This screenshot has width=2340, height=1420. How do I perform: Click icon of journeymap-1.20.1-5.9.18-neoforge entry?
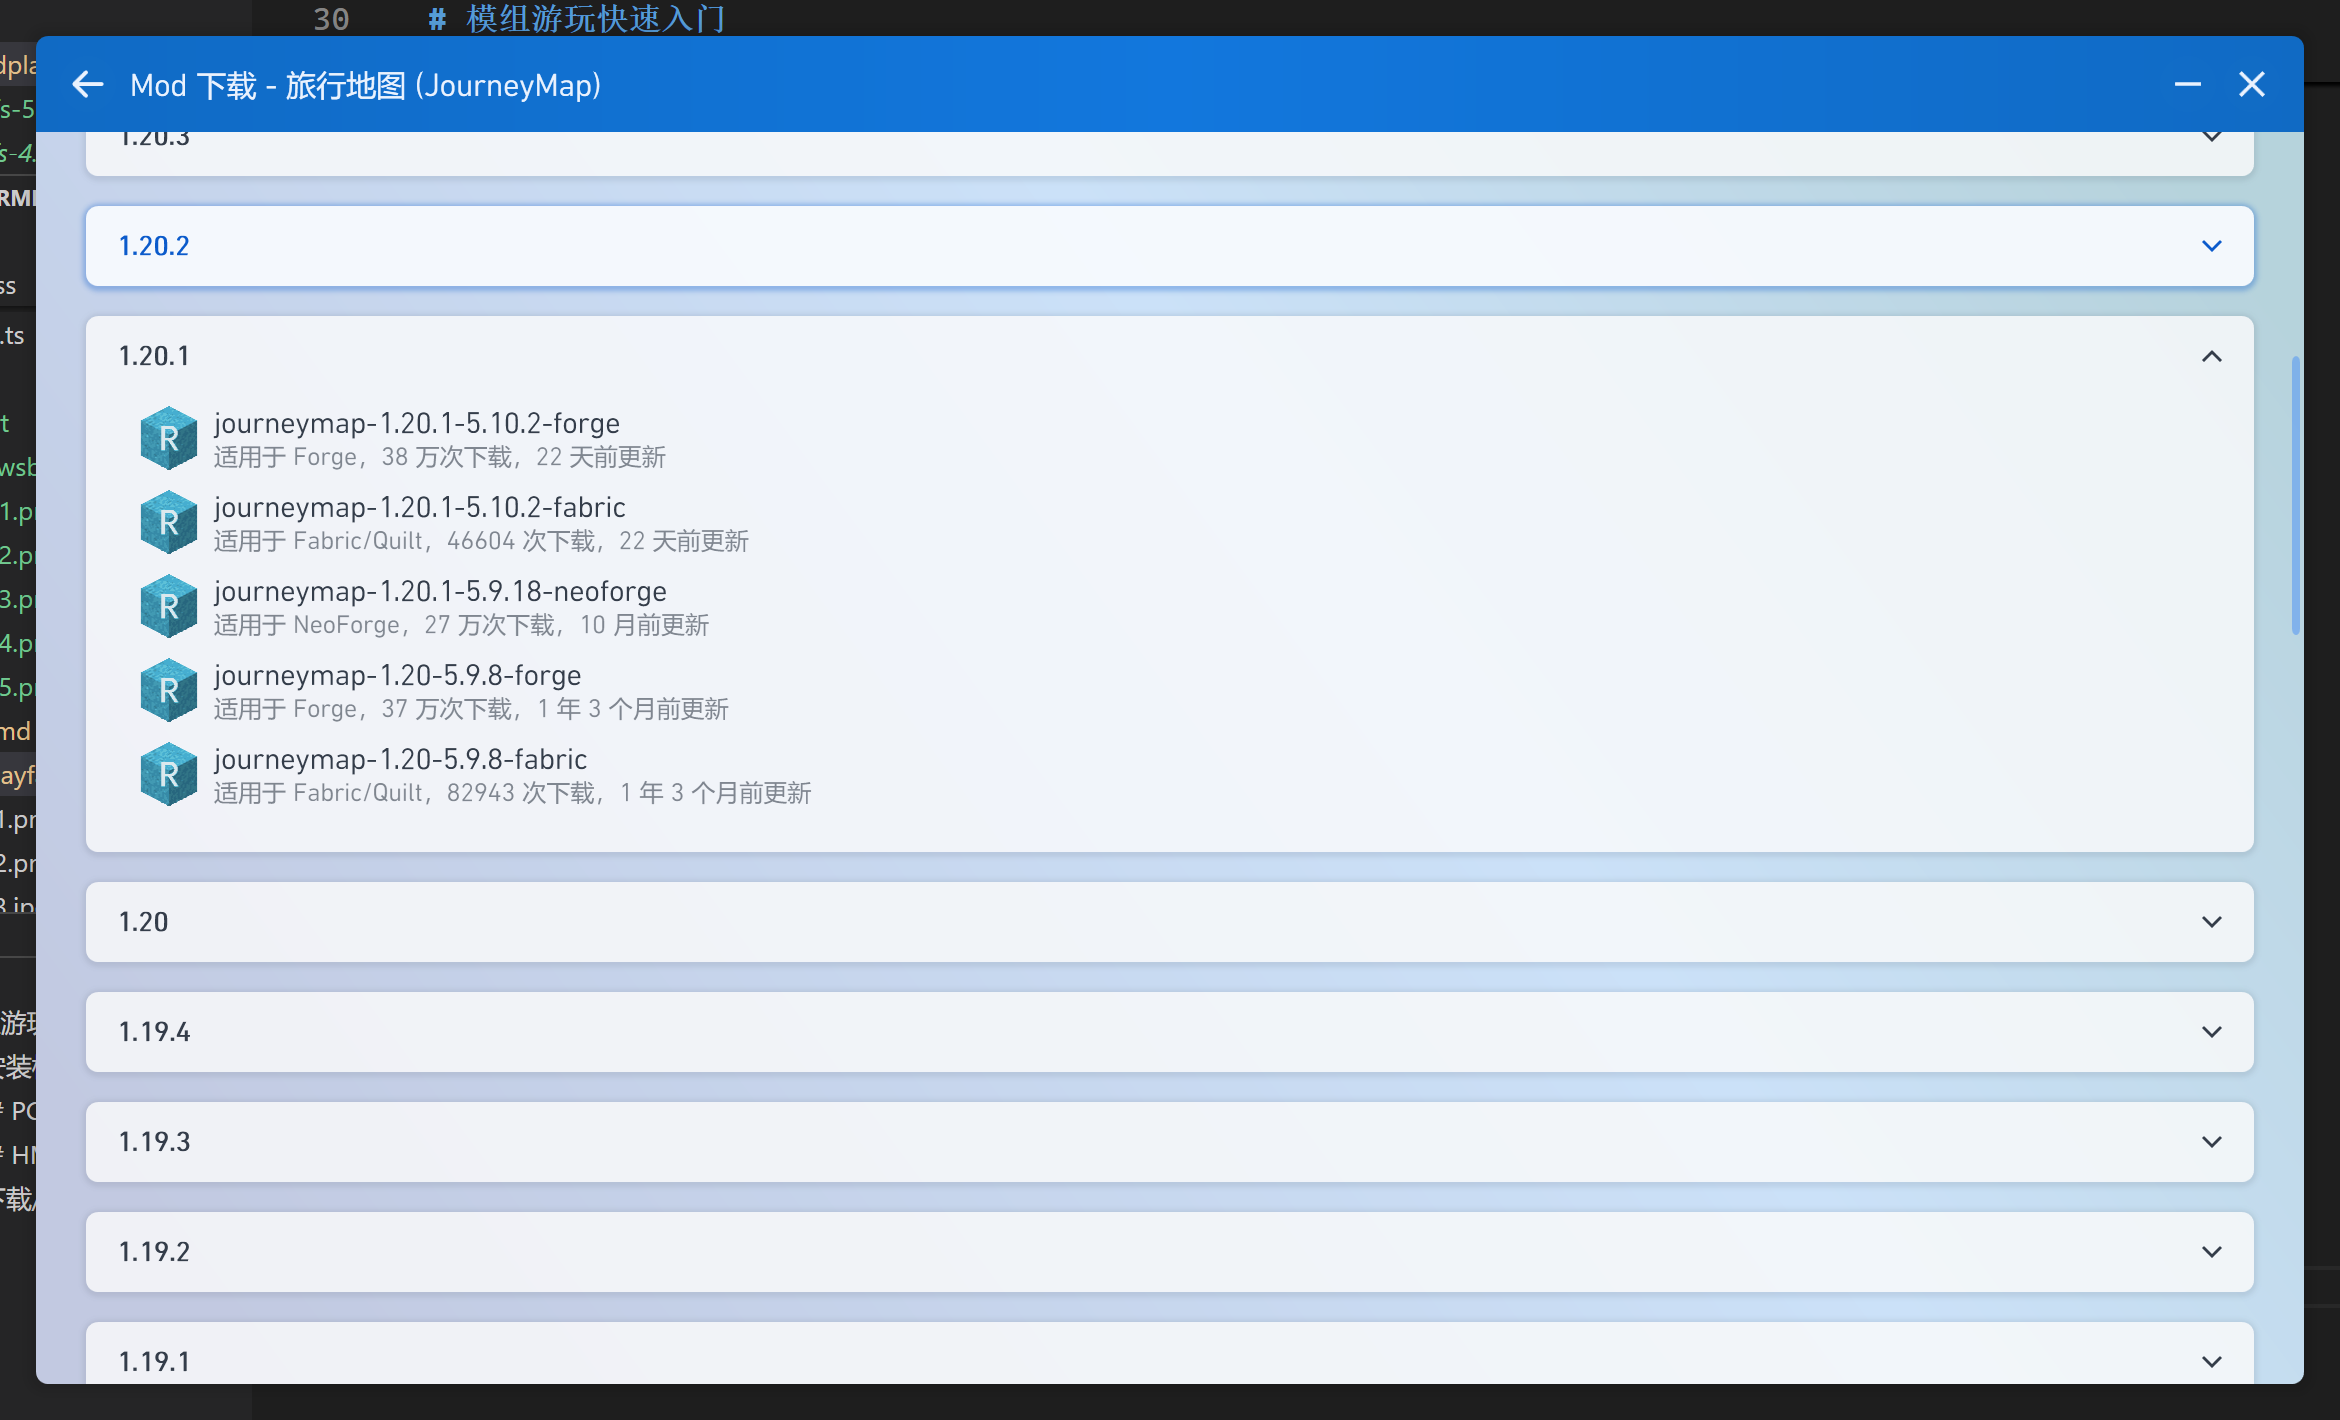(168, 606)
